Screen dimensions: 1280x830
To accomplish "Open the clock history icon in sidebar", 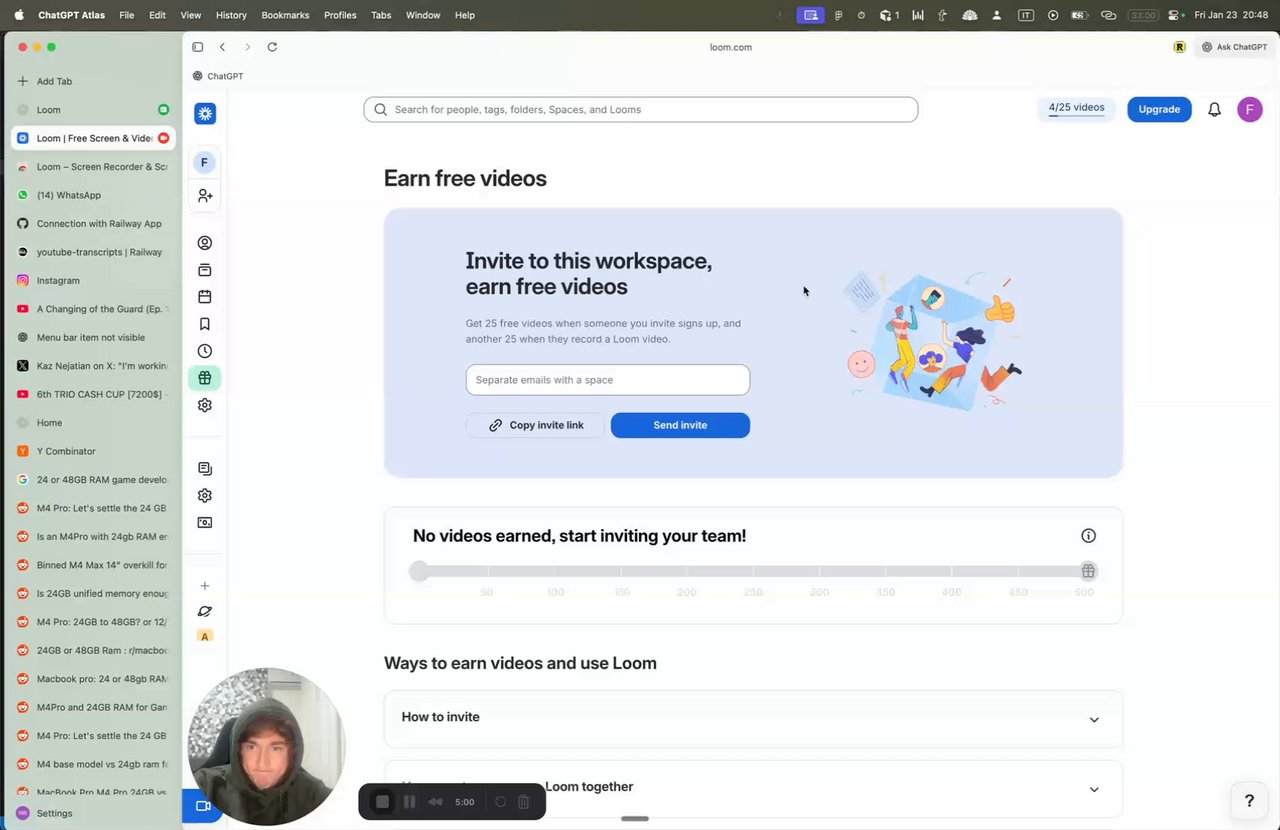I will point(205,351).
